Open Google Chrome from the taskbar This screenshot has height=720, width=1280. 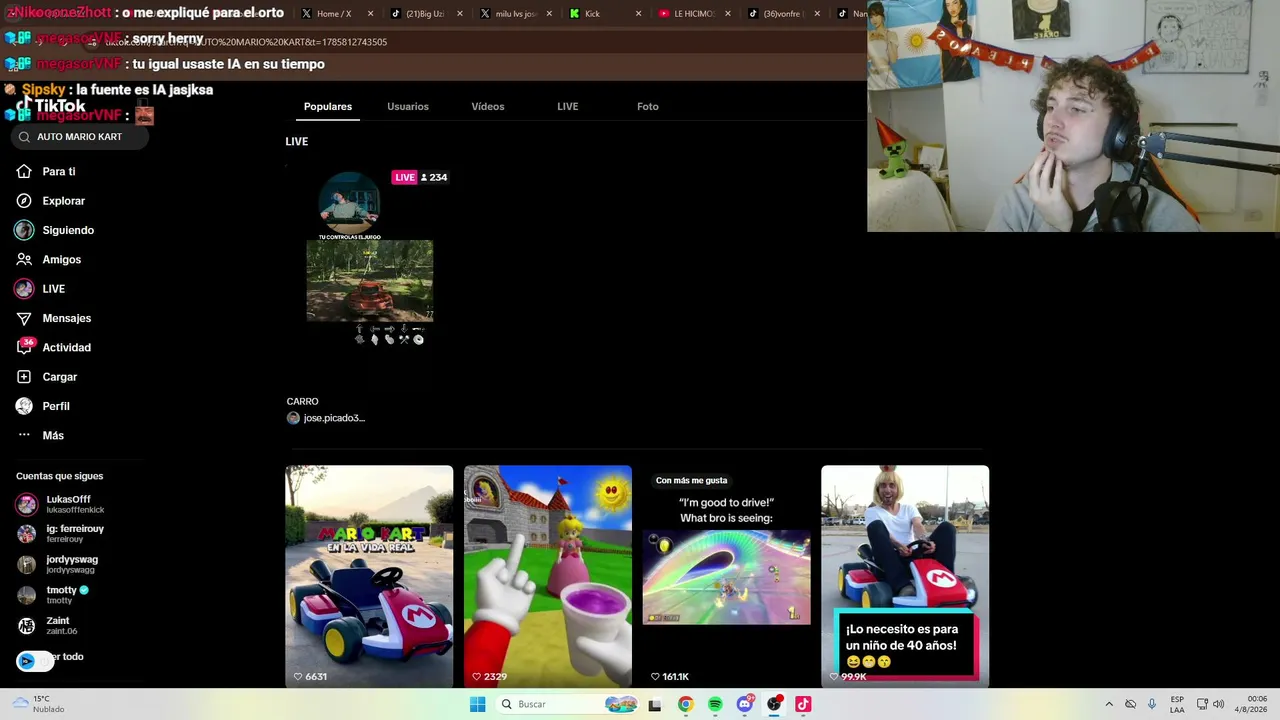click(685, 704)
